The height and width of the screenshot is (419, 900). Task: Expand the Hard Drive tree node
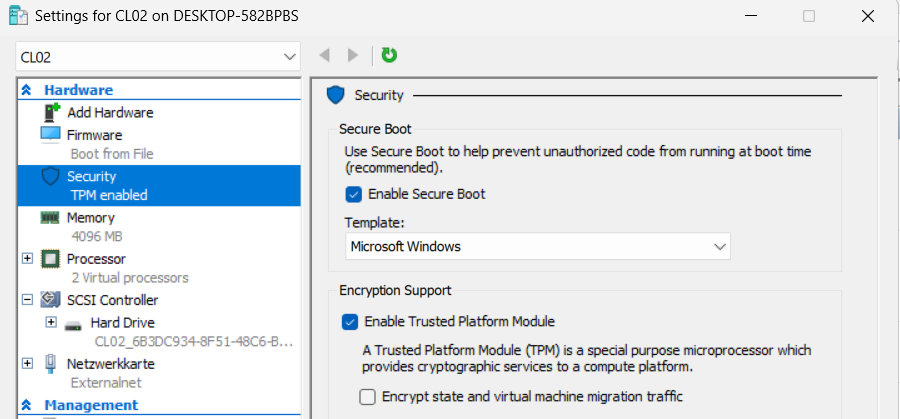pyautogui.click(x=51, y=322)
